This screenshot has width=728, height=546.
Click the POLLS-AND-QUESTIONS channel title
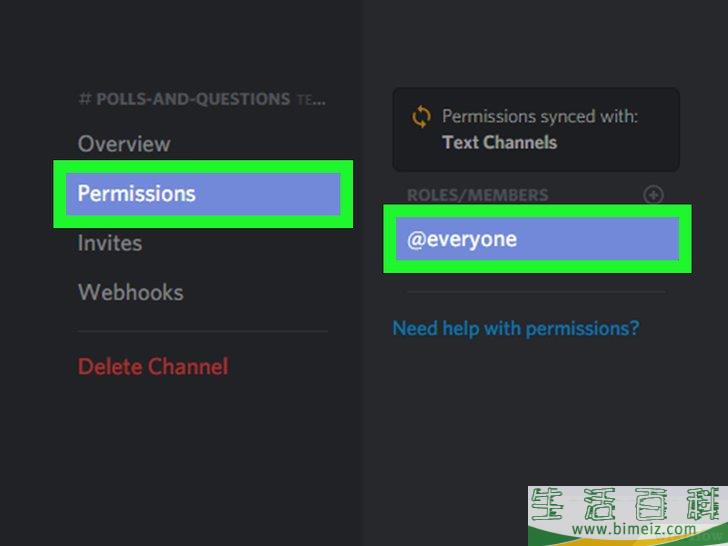tap(193, 99)
